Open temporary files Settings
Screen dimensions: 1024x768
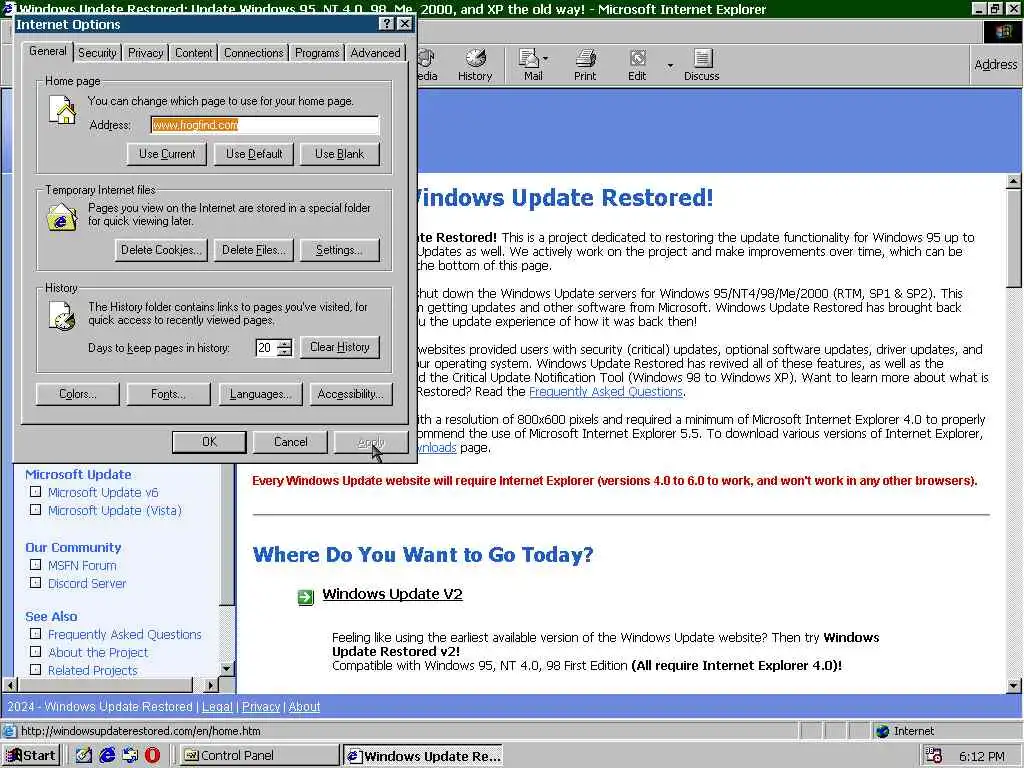click(x=339, y=250)
